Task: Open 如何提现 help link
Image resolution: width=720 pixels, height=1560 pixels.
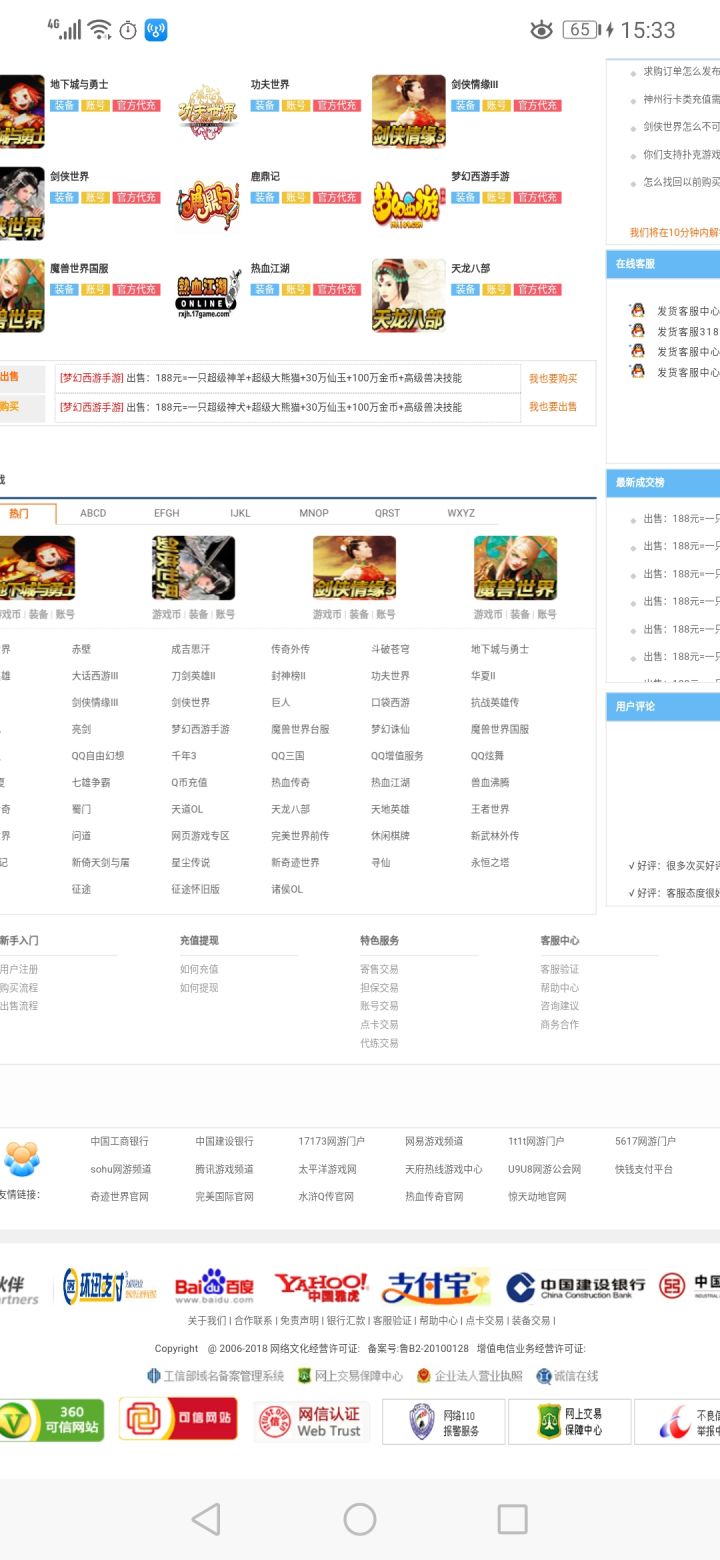Action: coord(199,988)
